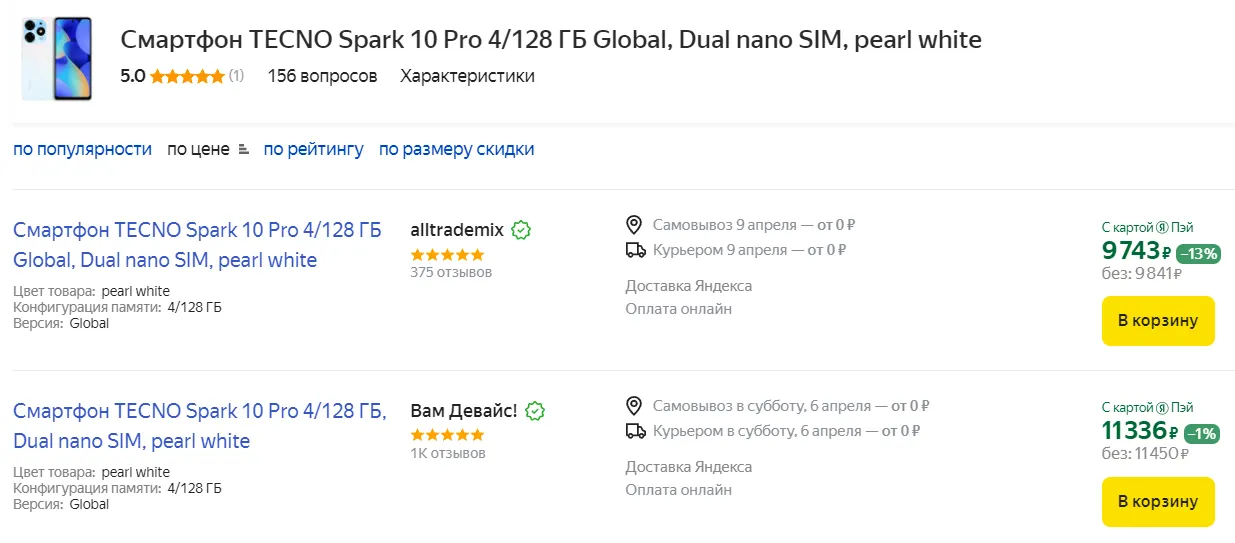This screenshot has width=1235, height=543.
Task: Open the Характеристики link
Action: coord(467,76)
